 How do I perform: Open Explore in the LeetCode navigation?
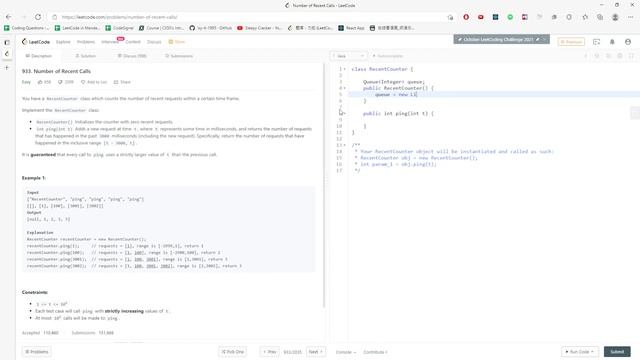coord(63,42)
